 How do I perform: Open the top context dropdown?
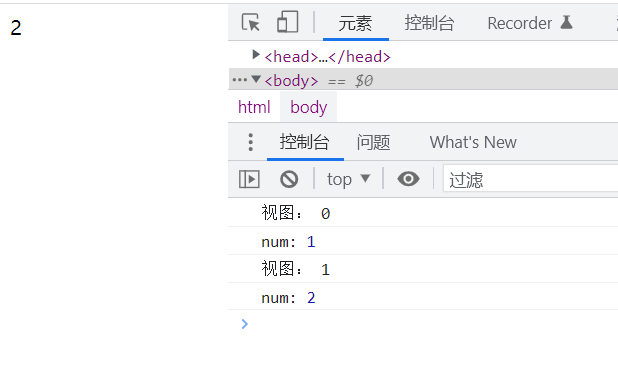pyautogui.click(x=348, y=179)
